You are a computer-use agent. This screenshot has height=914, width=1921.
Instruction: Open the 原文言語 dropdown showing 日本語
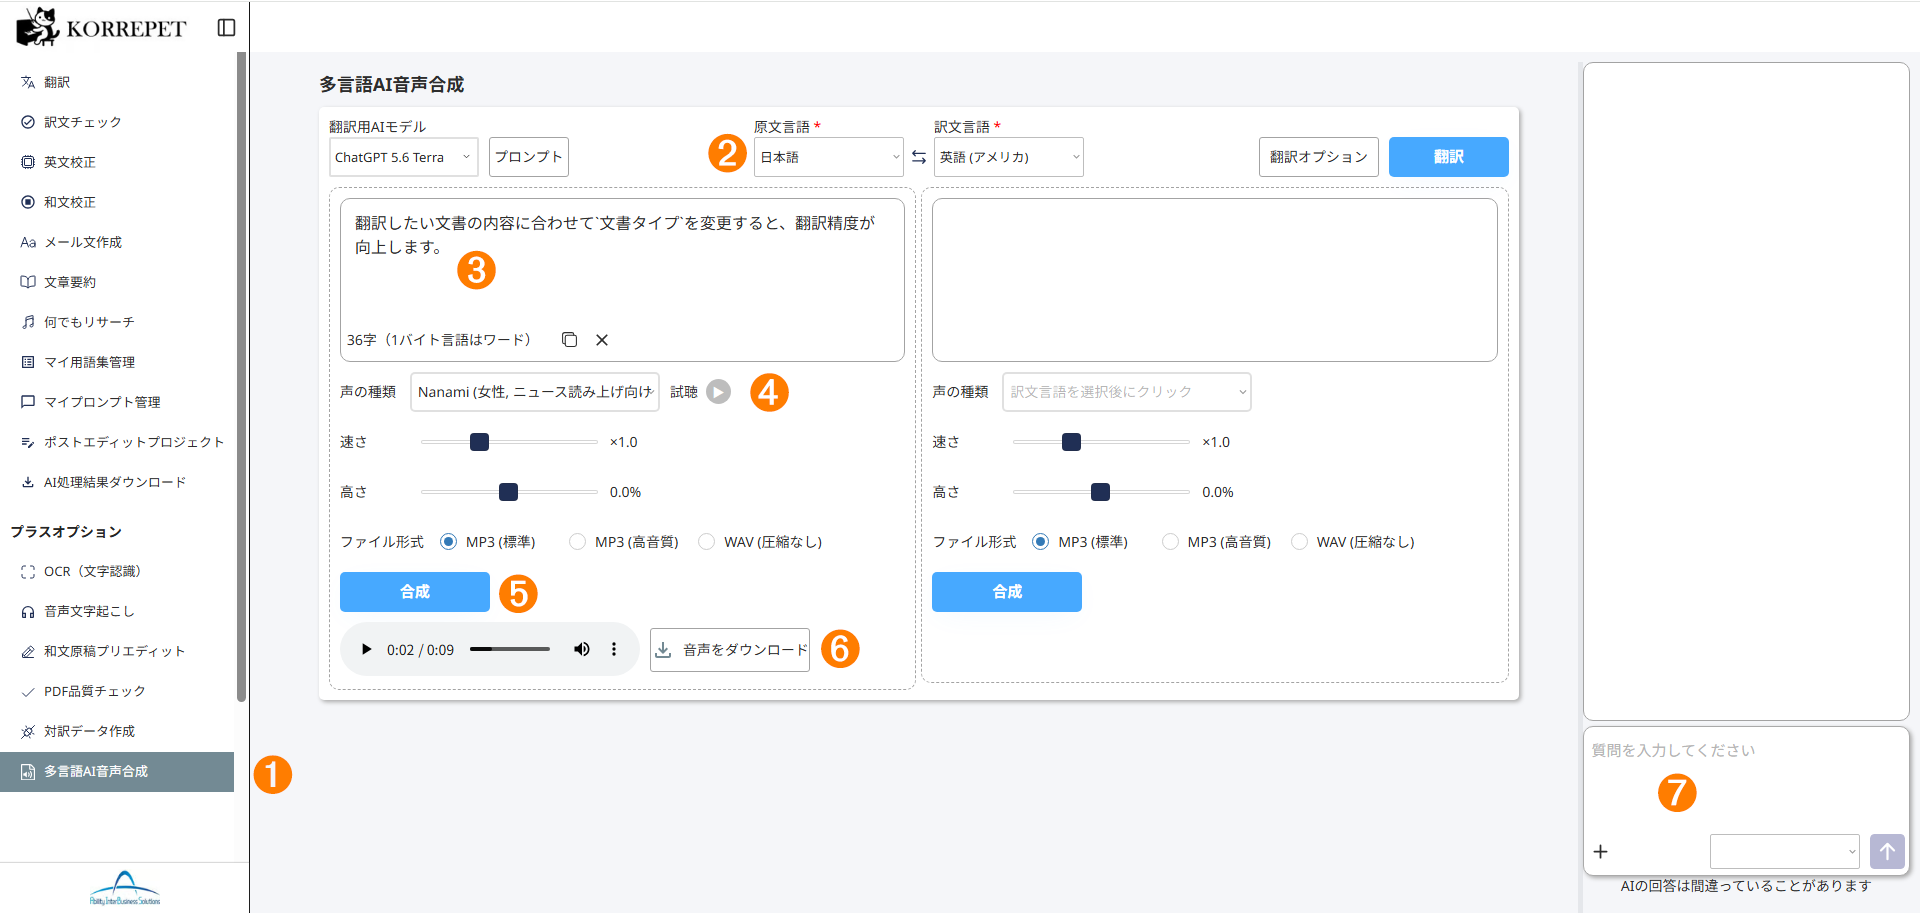pyautogui.click(x=829, y=157)
